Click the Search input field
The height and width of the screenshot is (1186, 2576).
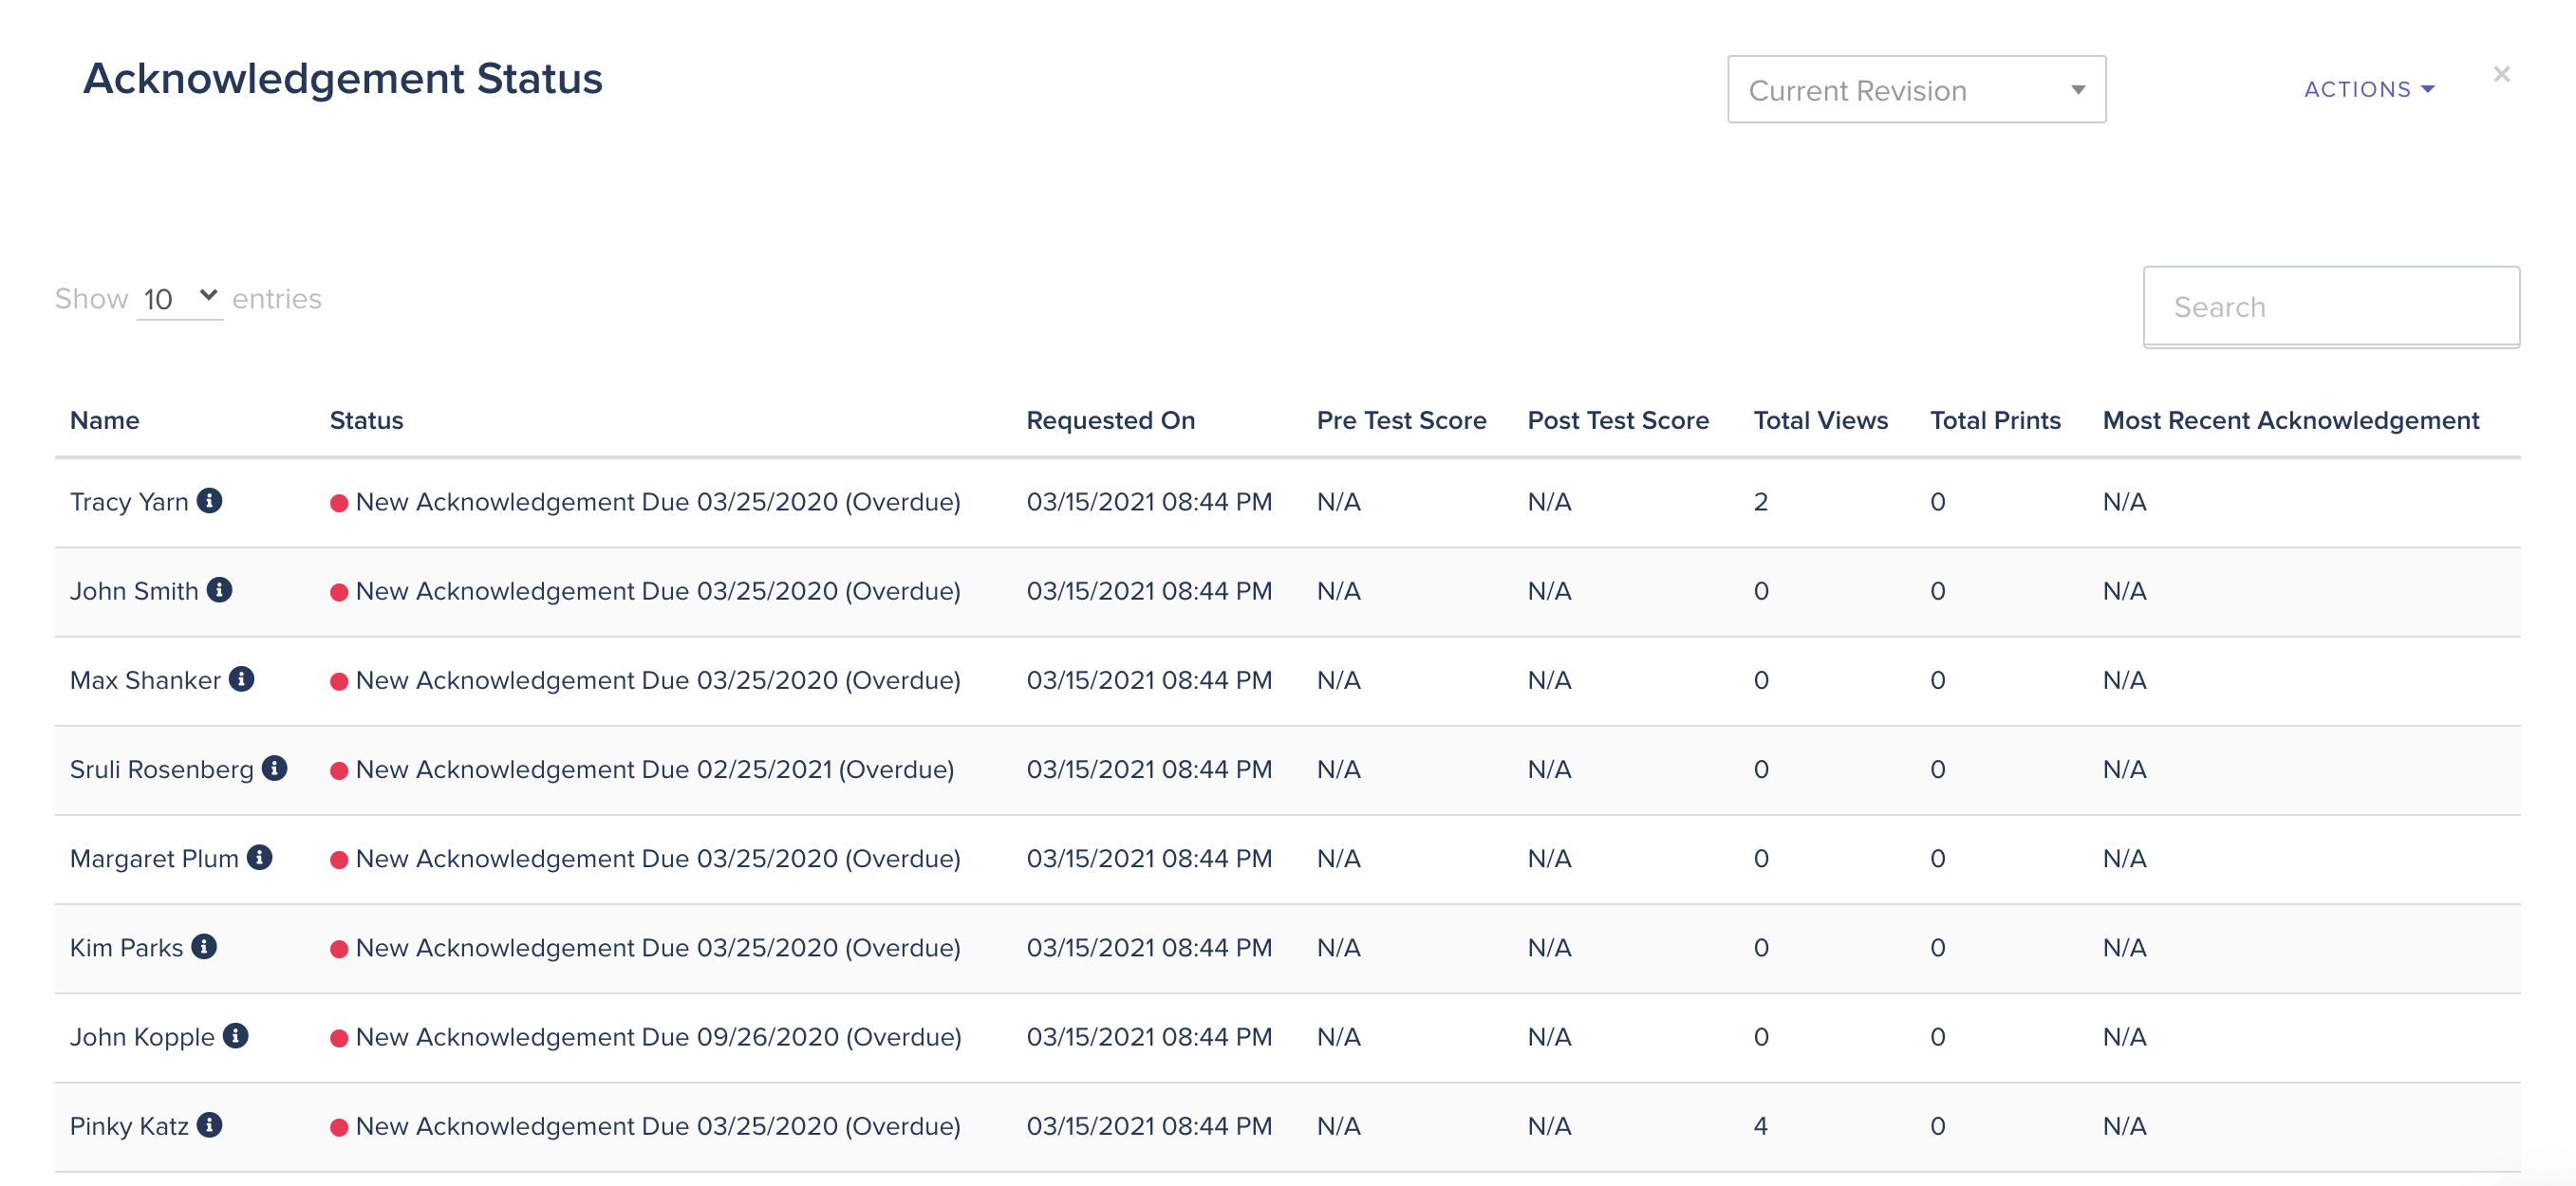point(2333,307)
